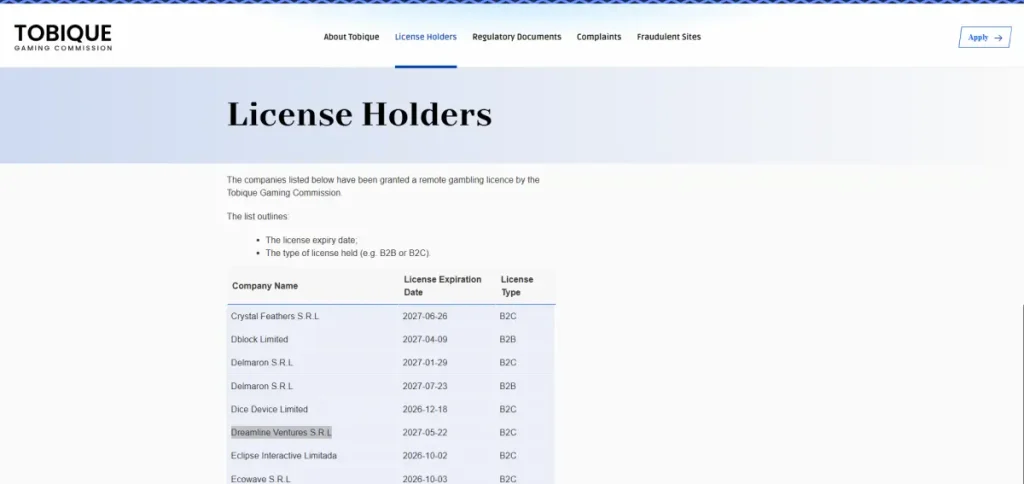The width and height of the screenshot is (1024, 484).
Task: Click the expiry date 2027-07-23
Action: pos(425,386)
